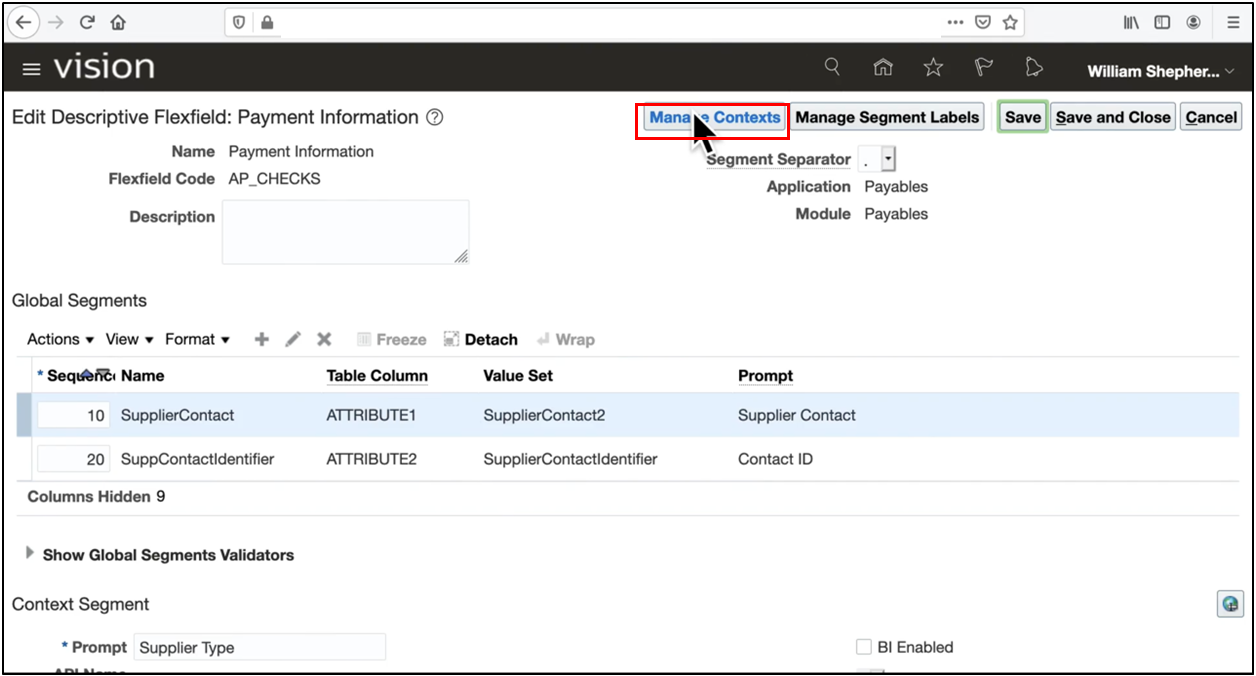This screenshot has width=1256, height=676.
Task: Add a global segment with plus icon
Action: click(261, 339)
